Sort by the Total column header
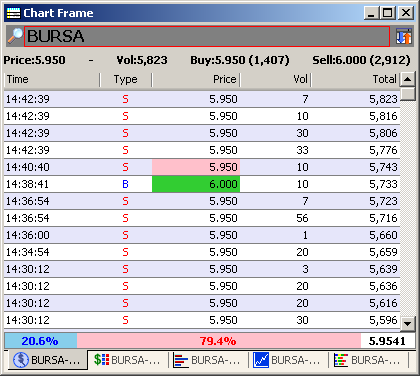420x376 pixels. click(x=355, y=80)
